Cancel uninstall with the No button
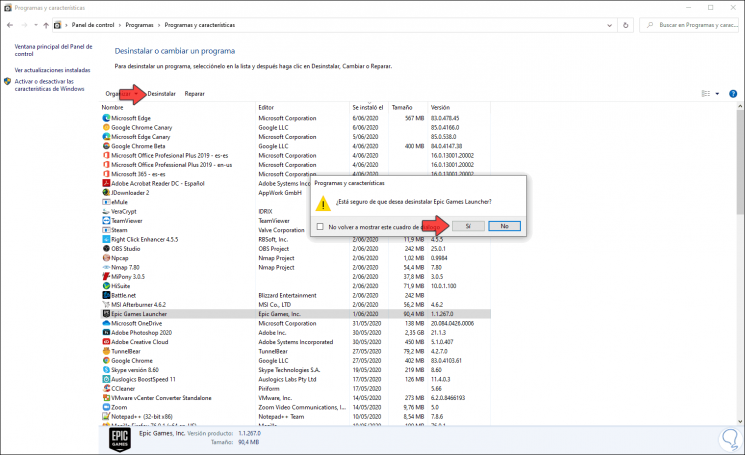 504,226
